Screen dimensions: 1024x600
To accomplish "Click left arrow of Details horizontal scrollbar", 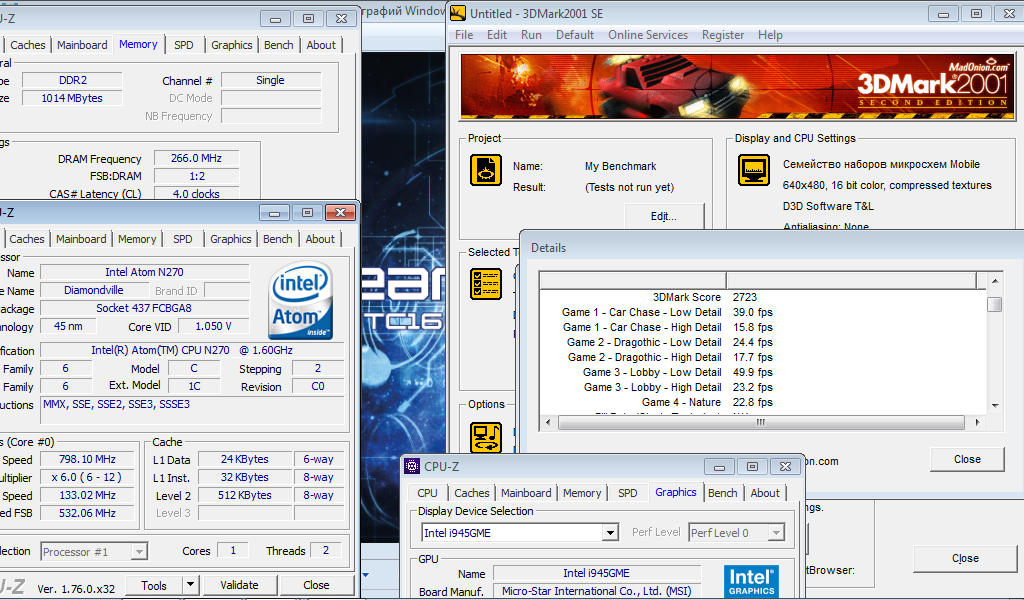I will (x=548, y=422).
